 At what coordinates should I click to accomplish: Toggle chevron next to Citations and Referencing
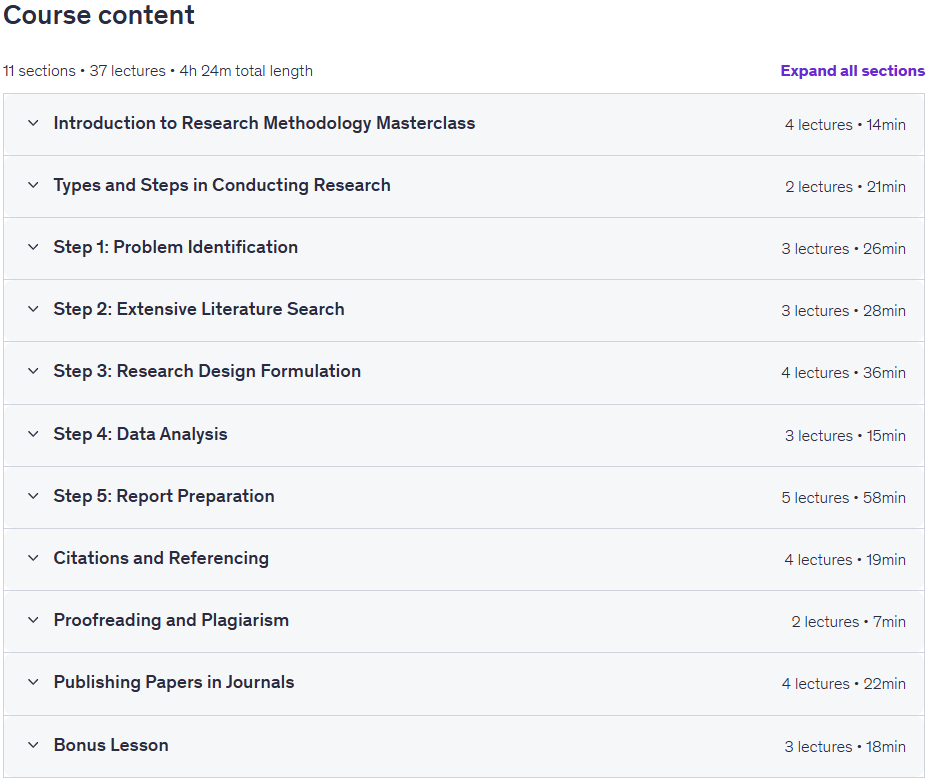(34, 558)
